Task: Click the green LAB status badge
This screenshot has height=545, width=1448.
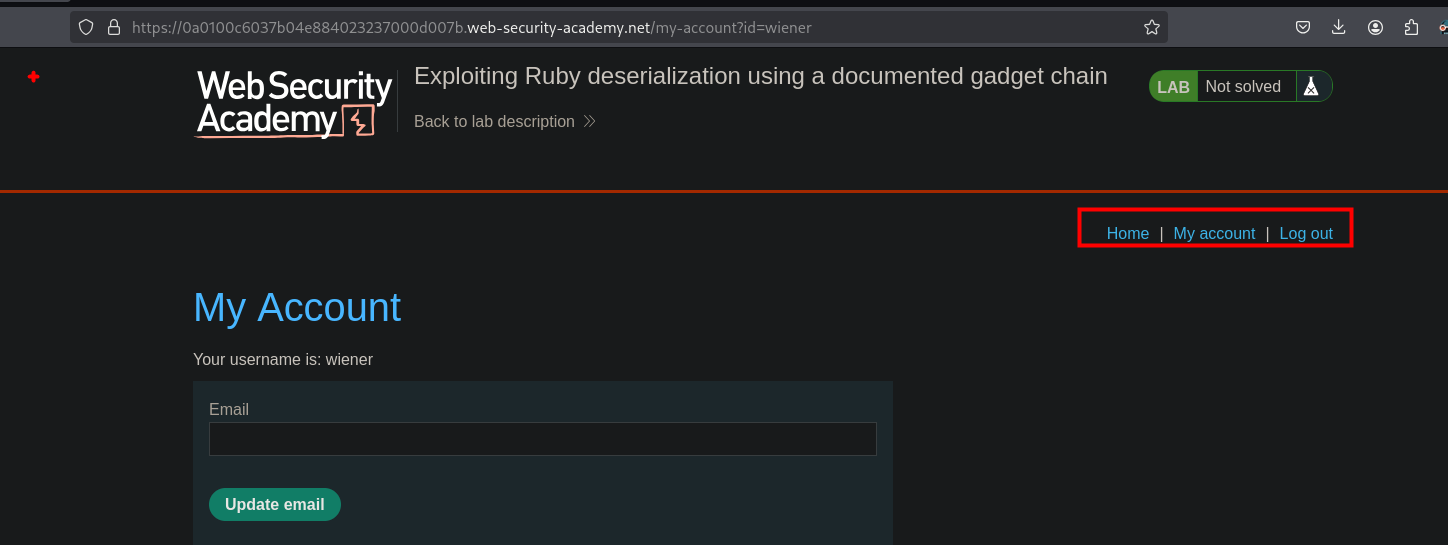Action: (x=1173, y=87)
